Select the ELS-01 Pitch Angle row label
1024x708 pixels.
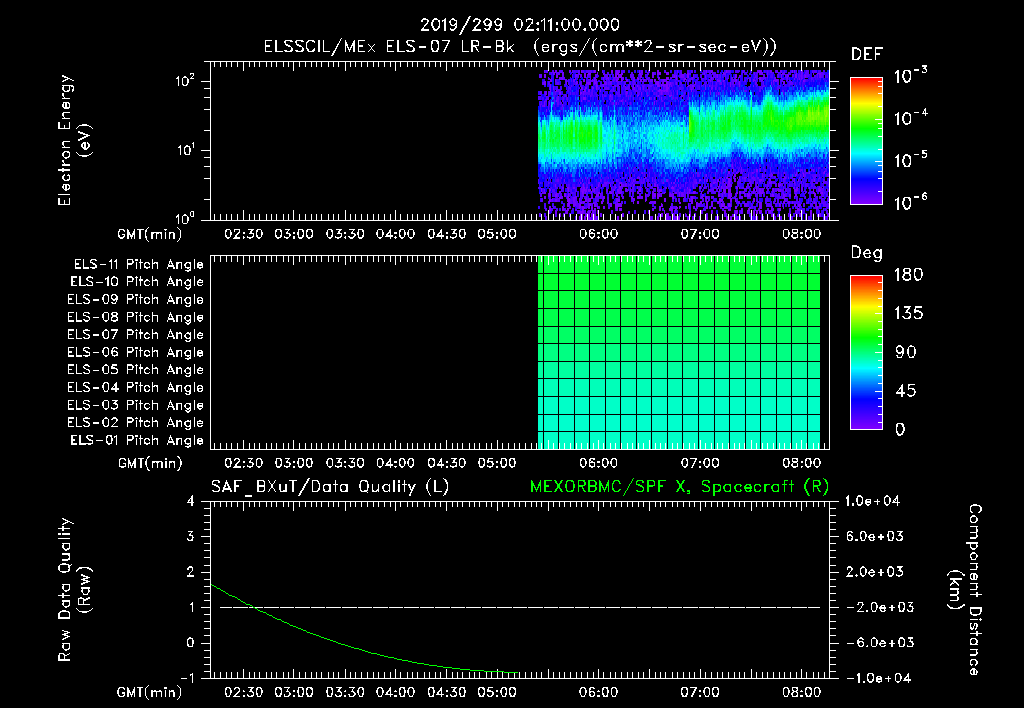point(137,440)
